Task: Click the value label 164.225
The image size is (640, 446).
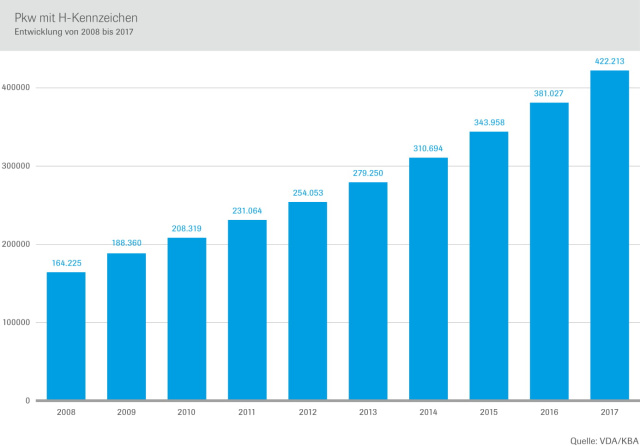Action: coord(66,264)
